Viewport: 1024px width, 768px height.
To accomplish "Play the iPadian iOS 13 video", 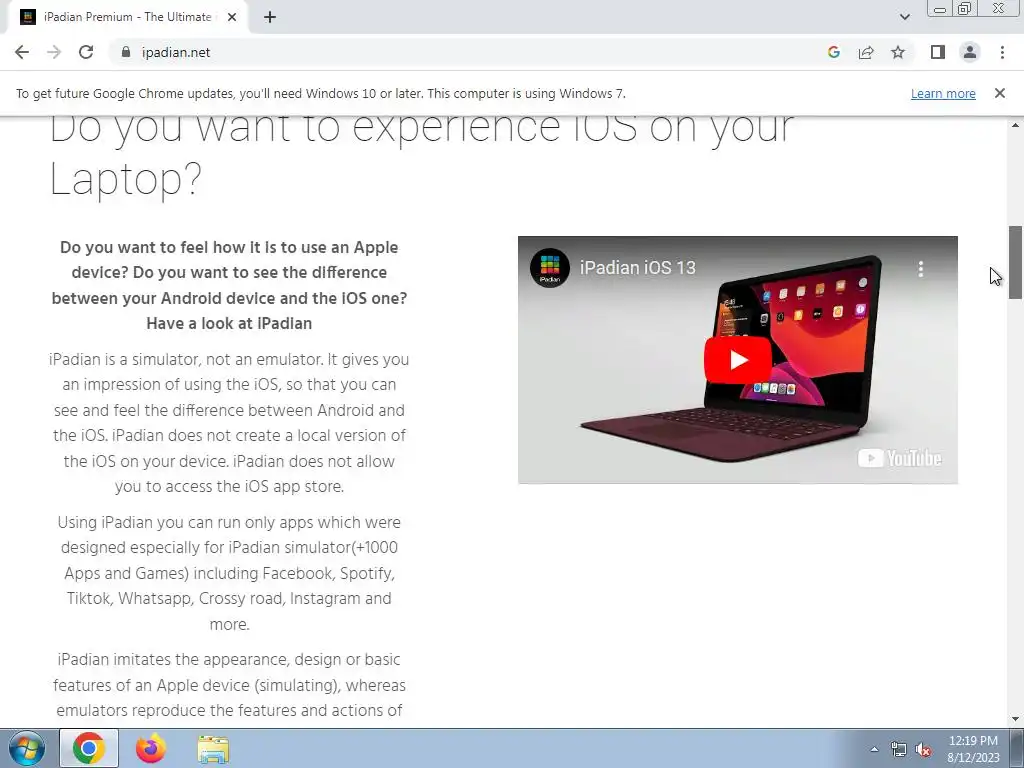I will [738, 360].
